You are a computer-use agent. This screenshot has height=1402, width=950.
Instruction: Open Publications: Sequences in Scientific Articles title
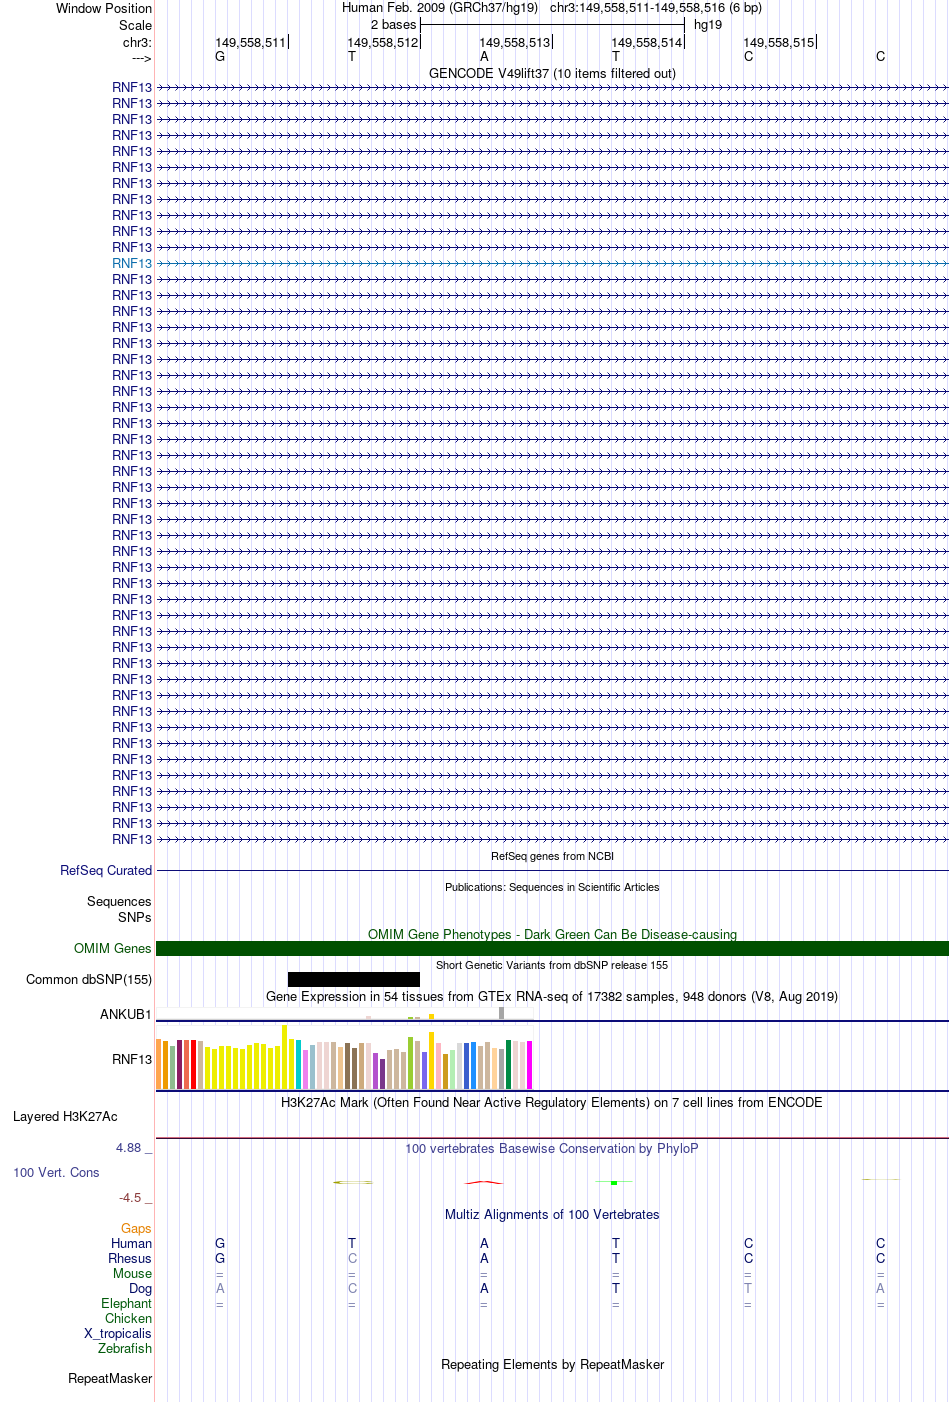(x=552, y=887)
